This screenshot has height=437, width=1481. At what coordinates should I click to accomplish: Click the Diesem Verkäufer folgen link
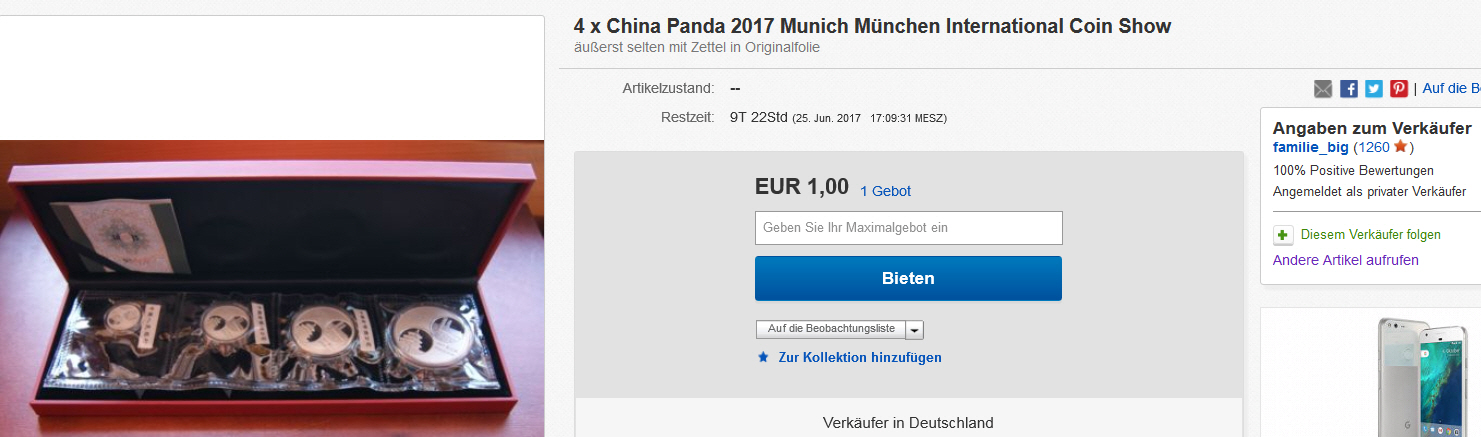(x=1370, y=235)
